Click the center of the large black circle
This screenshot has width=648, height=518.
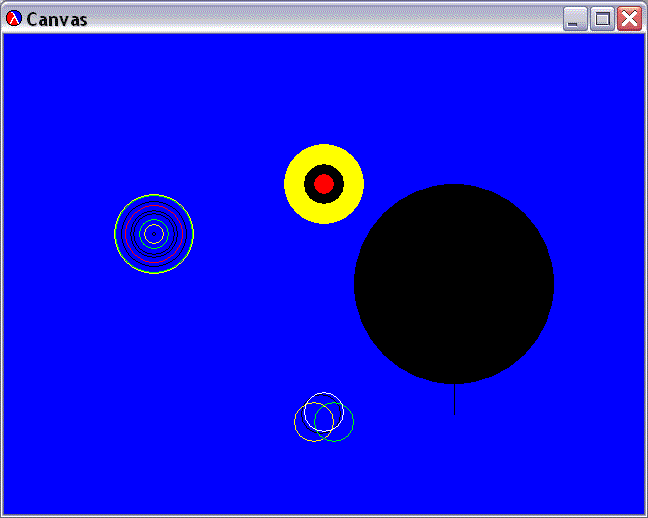(x=454, y=284)
